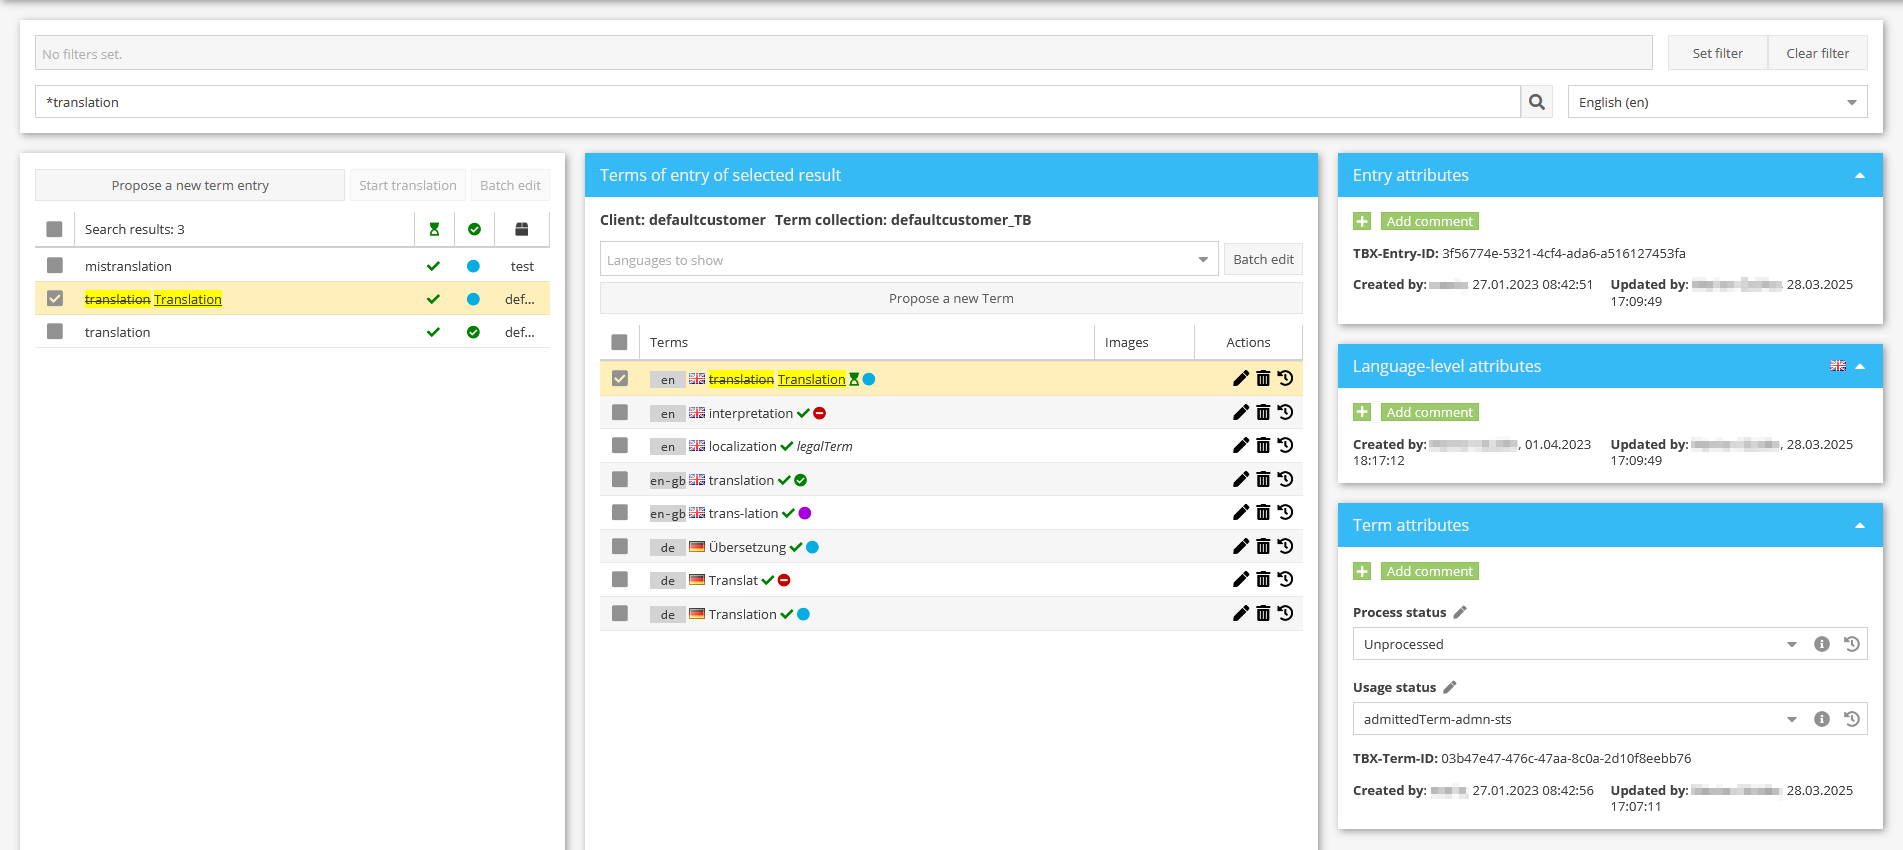Click Propose a new Term button
This screenshot has height=850, width=1903.
point(950,298)
